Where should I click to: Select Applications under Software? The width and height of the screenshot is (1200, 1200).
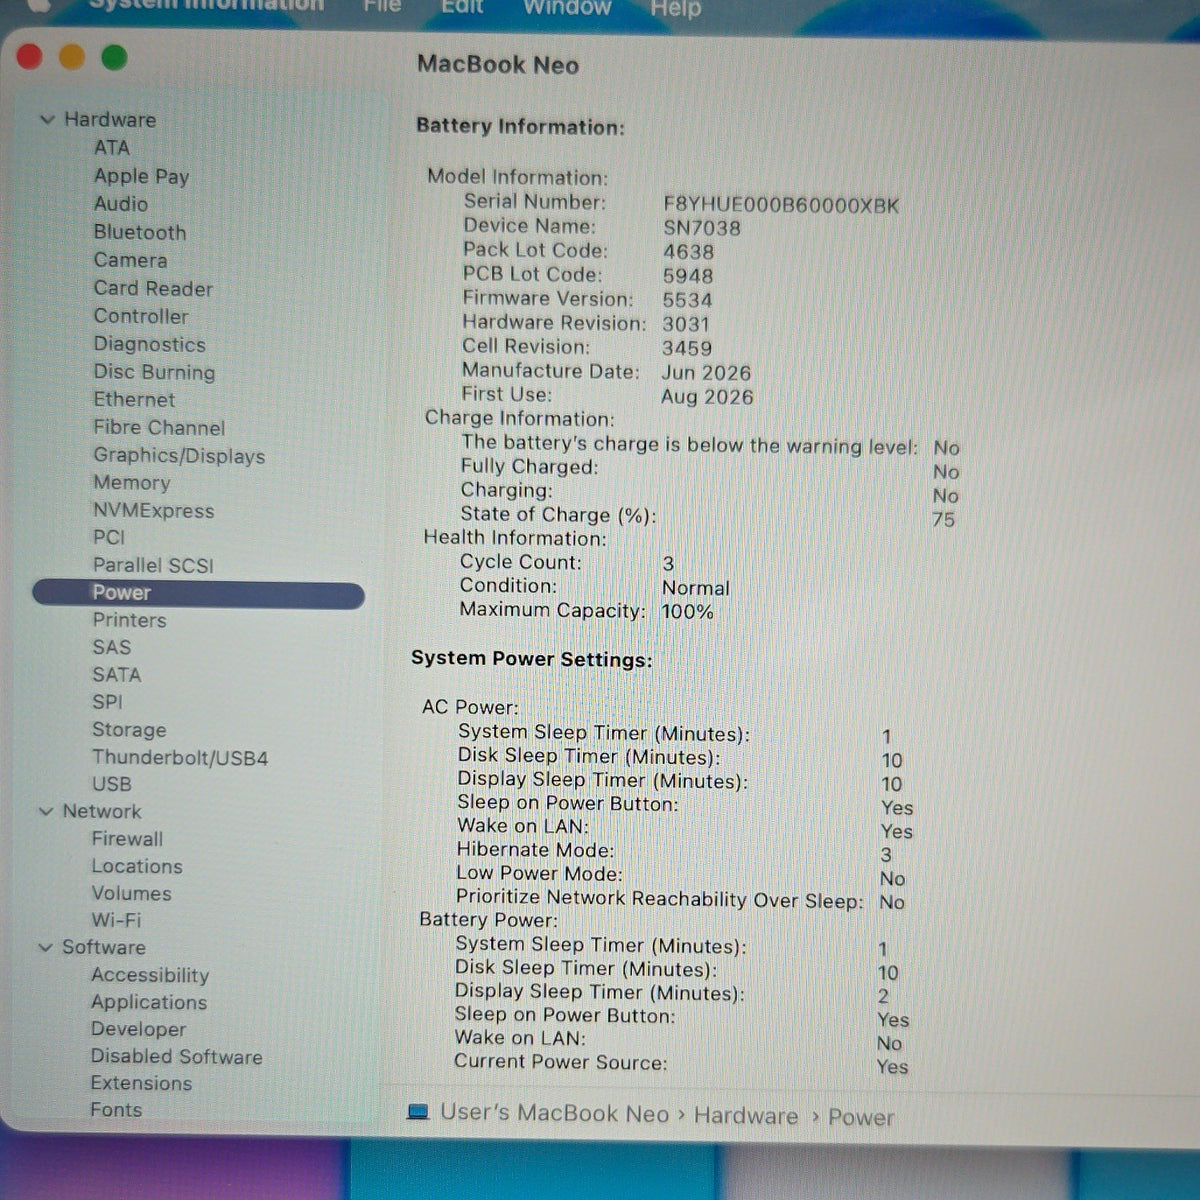coord(149,1002)
